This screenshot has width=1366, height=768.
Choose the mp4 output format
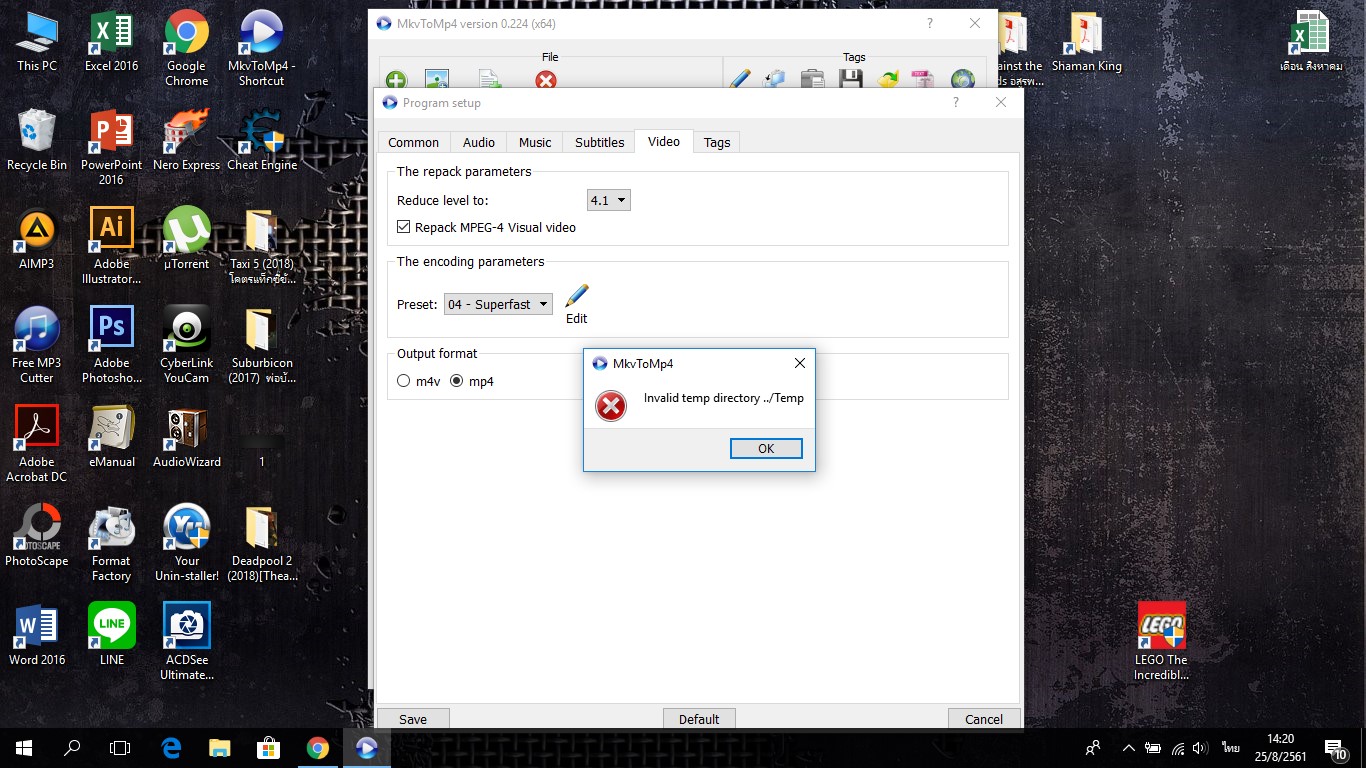tap(457, 381)
